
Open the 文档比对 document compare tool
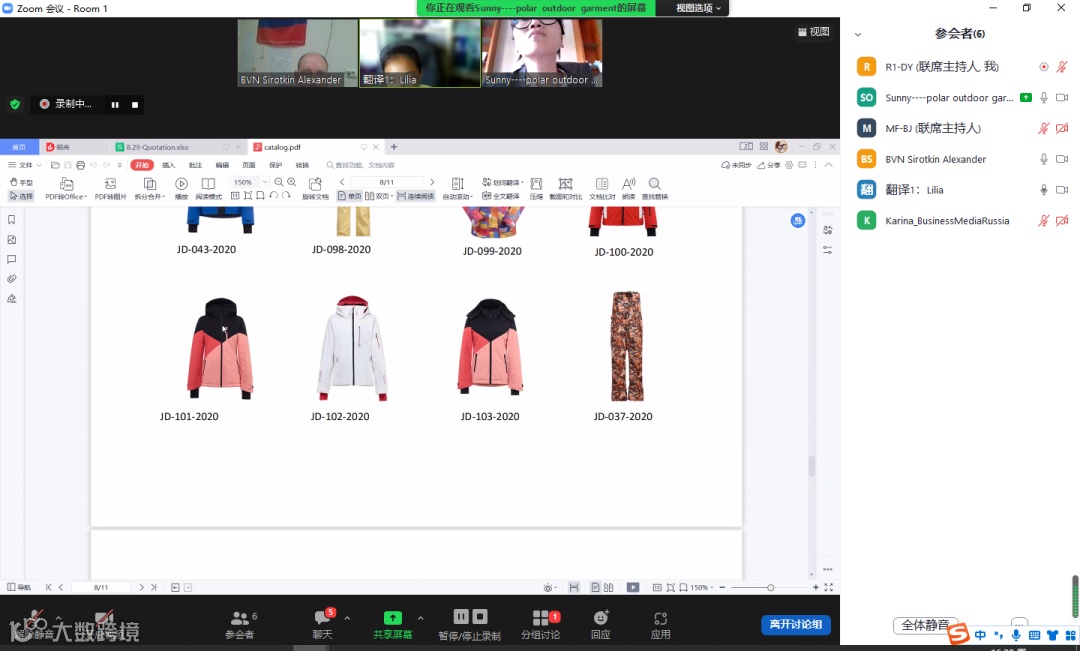click(602, 188)
